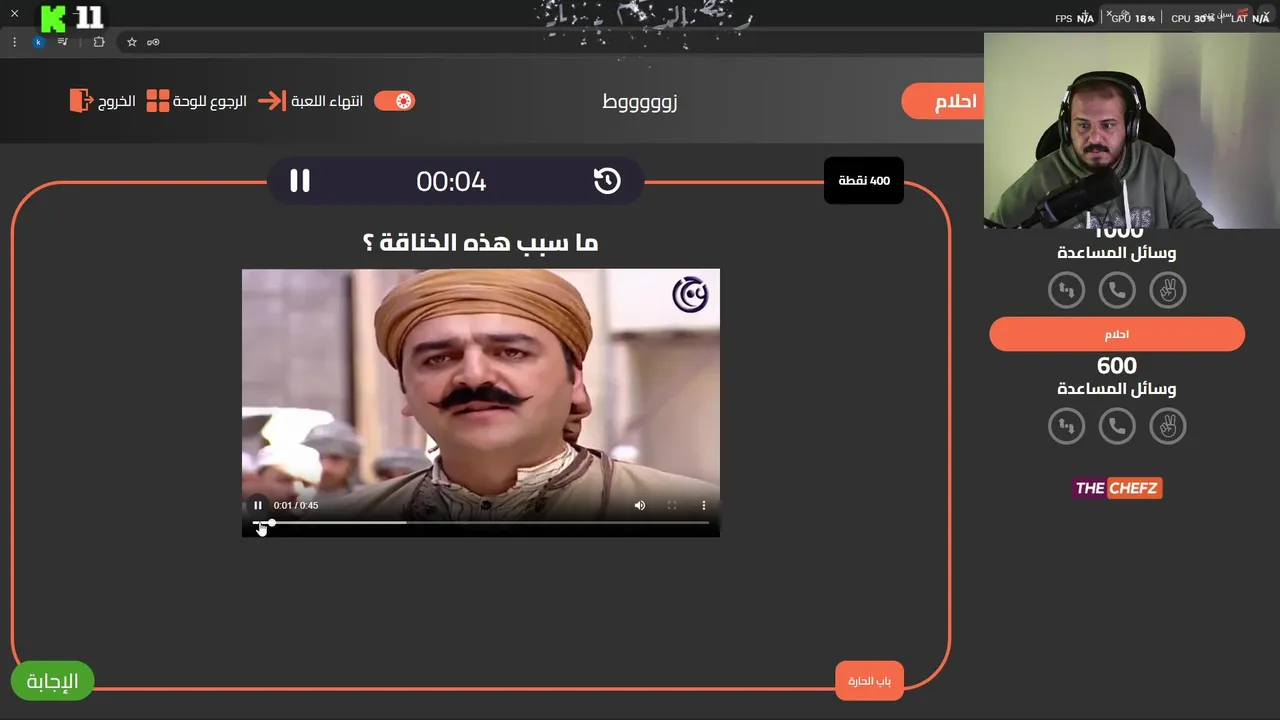The width and height of the screenshot is (1280, 720).
Task: Seek along the video progress bar
Action: point(481,522)
